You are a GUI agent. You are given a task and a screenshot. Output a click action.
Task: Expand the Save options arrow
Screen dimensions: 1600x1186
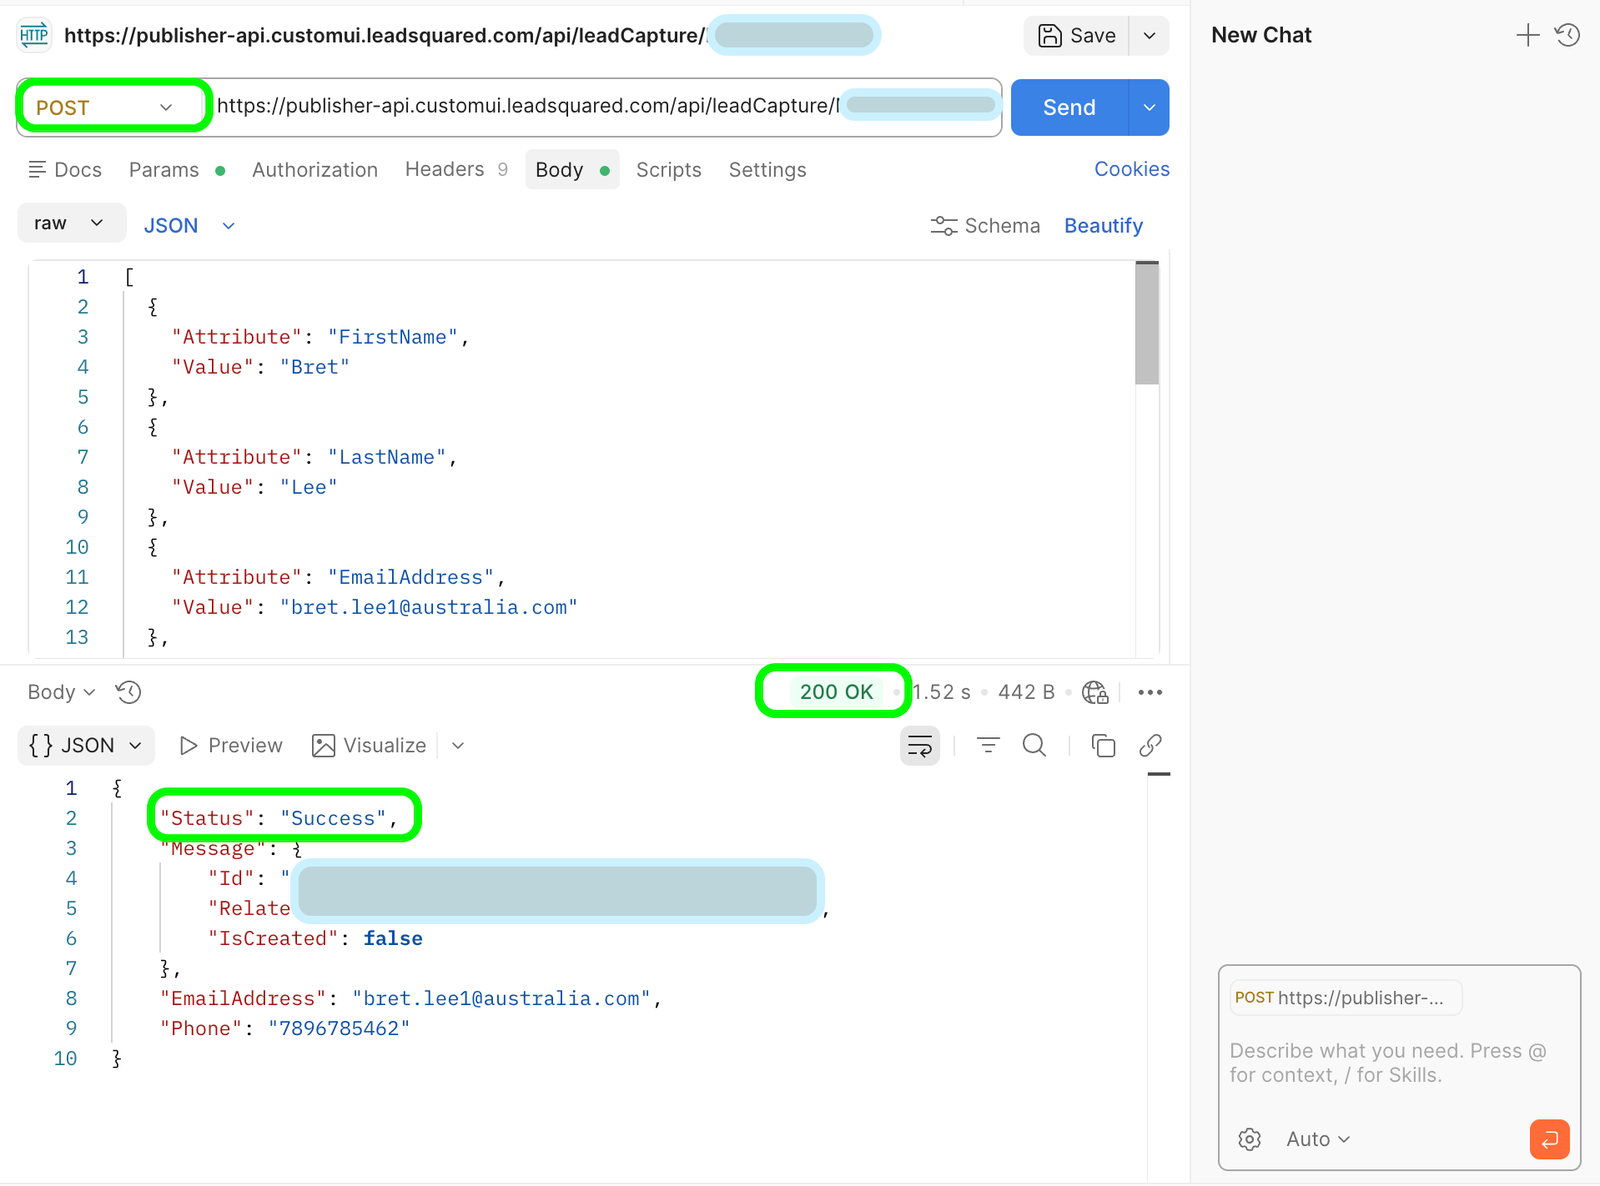1150,36
